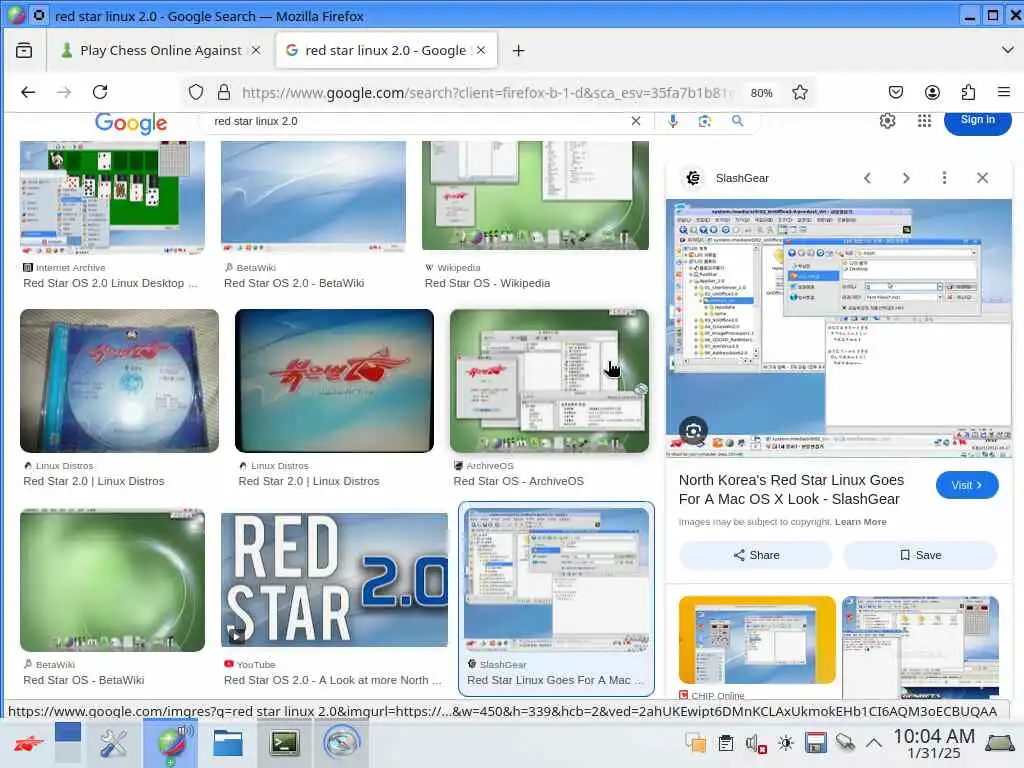Open Internet Archive solitaire desktop thumbnail
This screenshot has width=1024, height=768.
coord(112,198)
